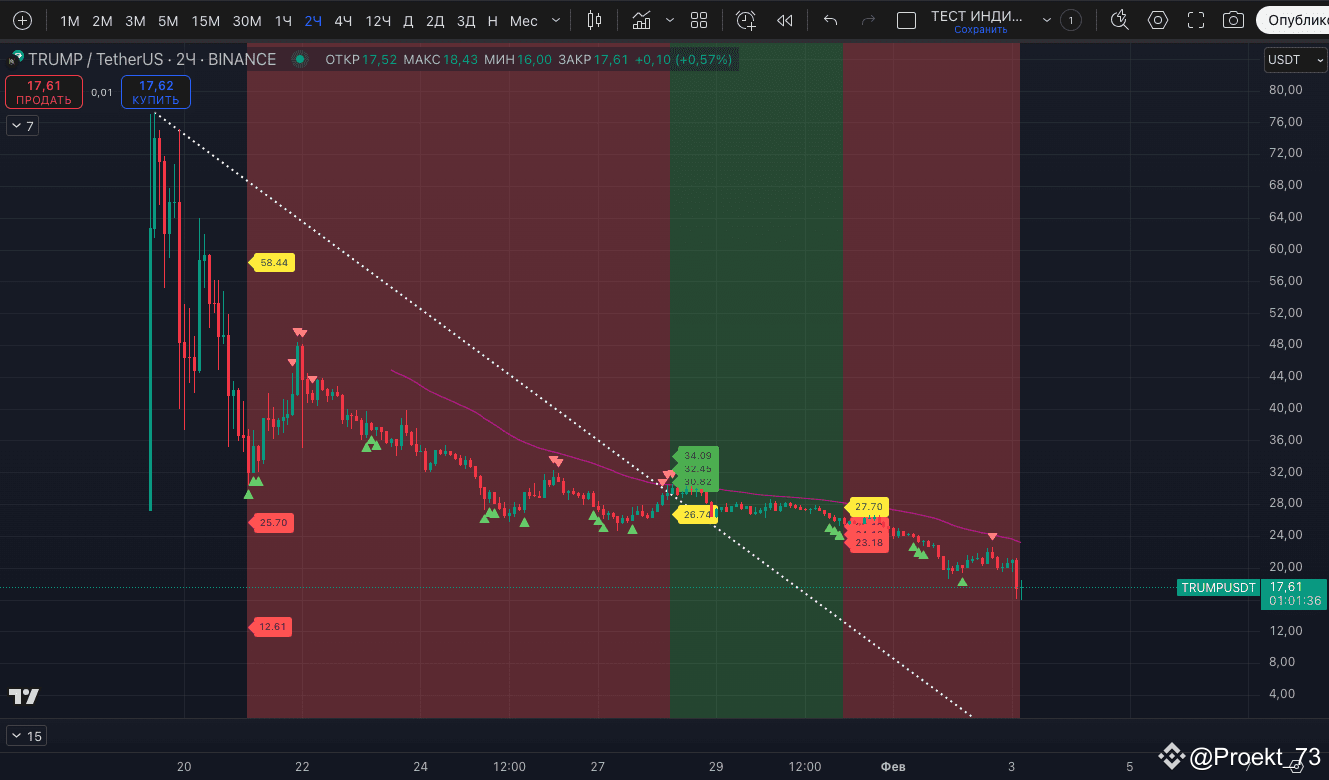This screenshot has height=780, width=1329.
Task: Select the 3M timeframe
Action: pyautogui.click(x=135, y=21)
